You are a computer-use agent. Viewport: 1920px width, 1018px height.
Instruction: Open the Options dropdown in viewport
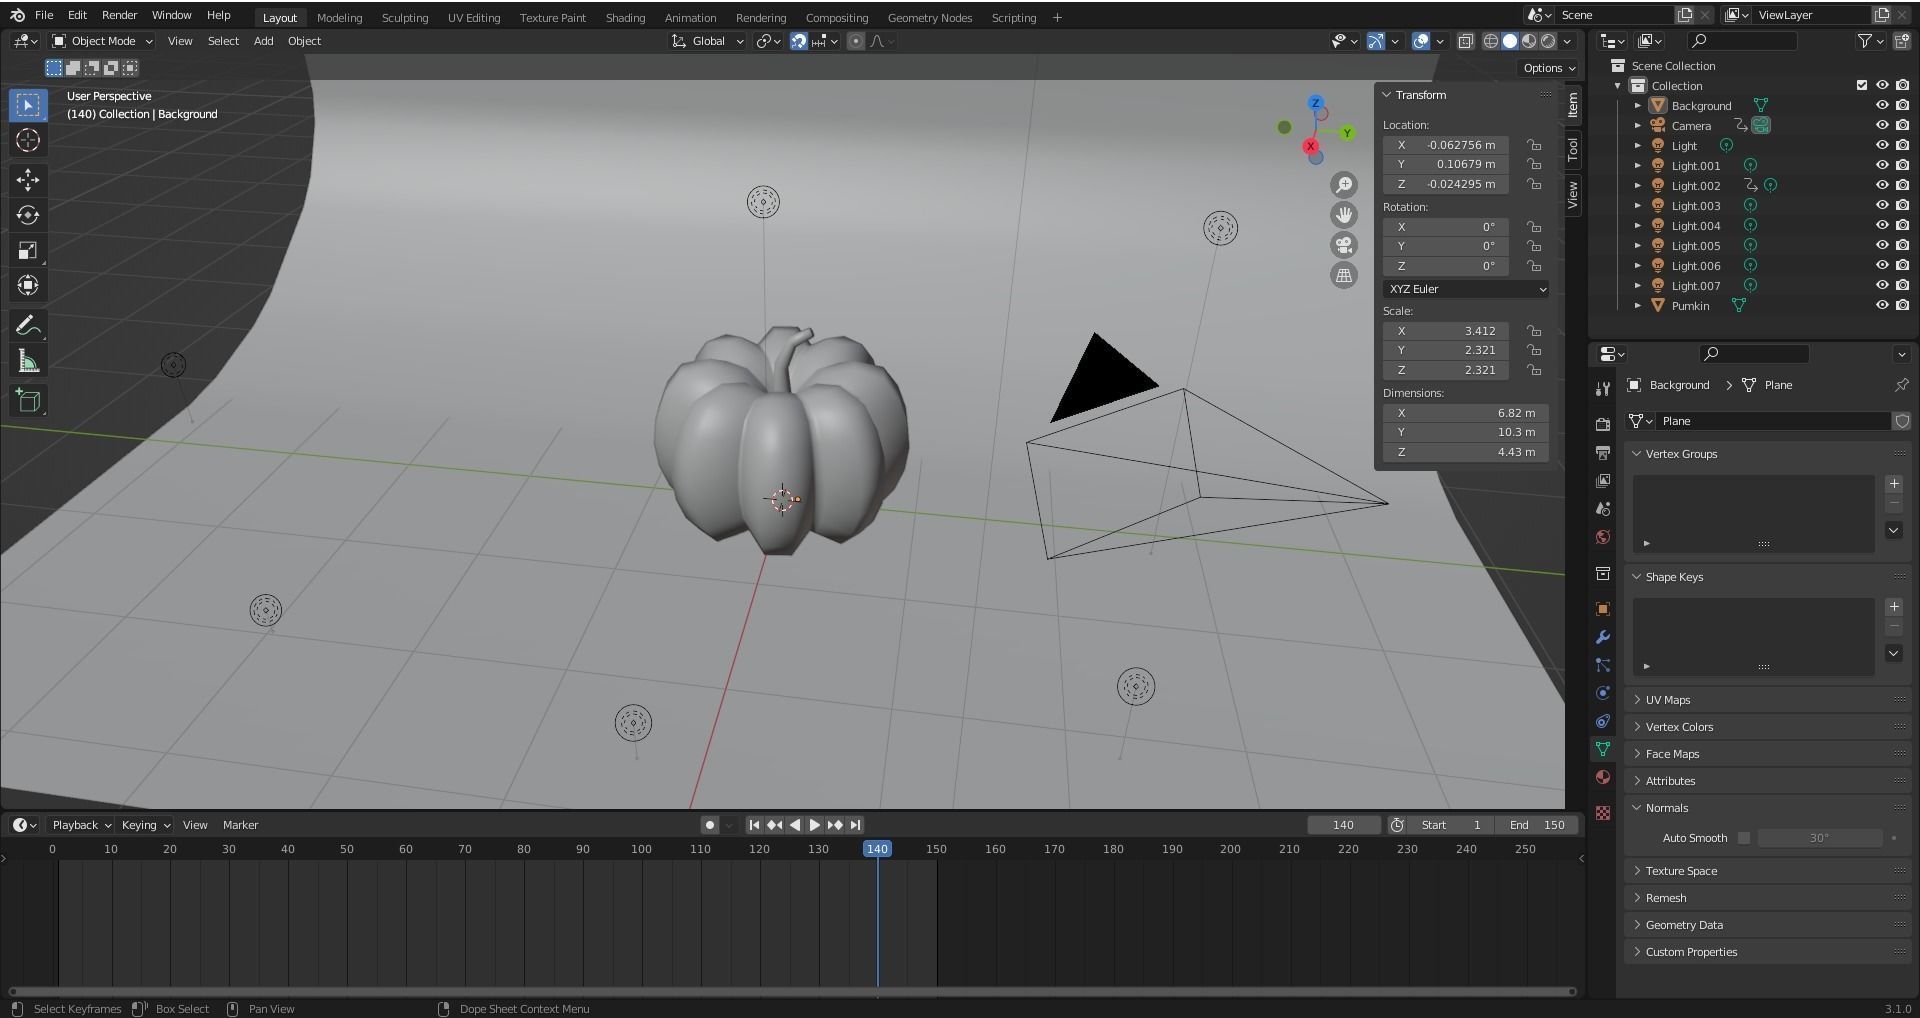(1548, 68)
